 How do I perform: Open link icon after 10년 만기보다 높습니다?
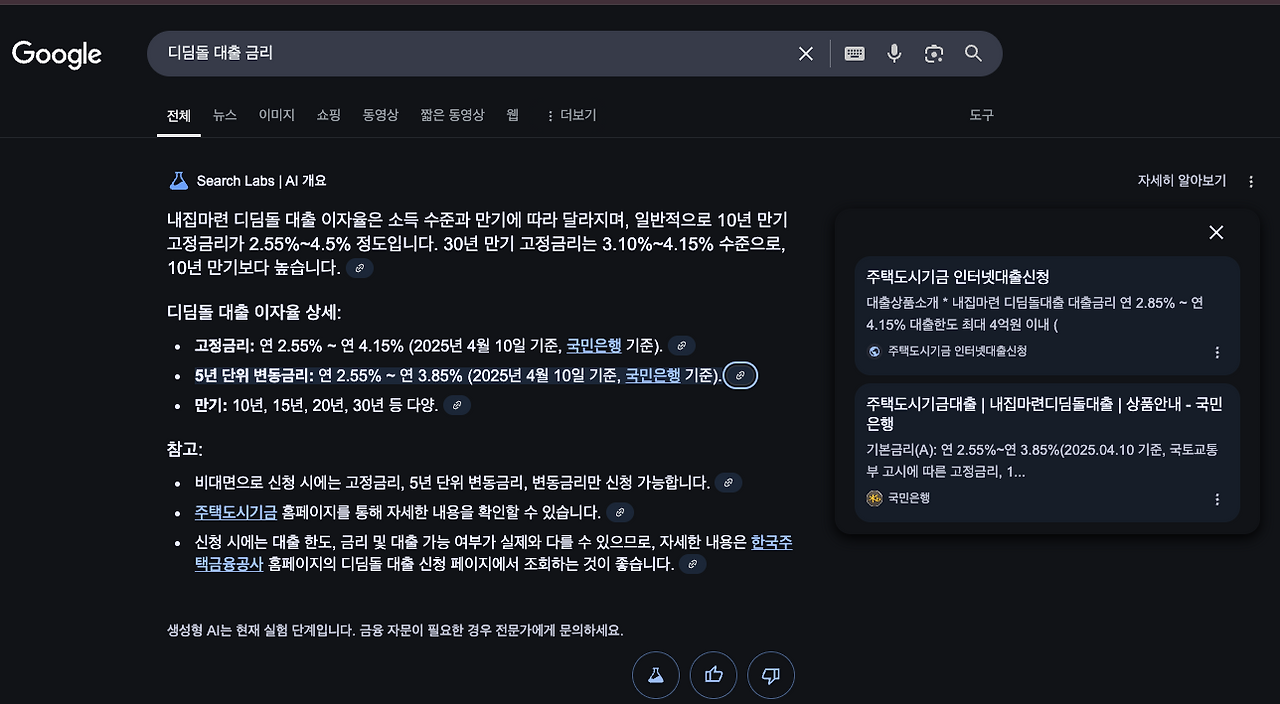(x=359, y=268)
